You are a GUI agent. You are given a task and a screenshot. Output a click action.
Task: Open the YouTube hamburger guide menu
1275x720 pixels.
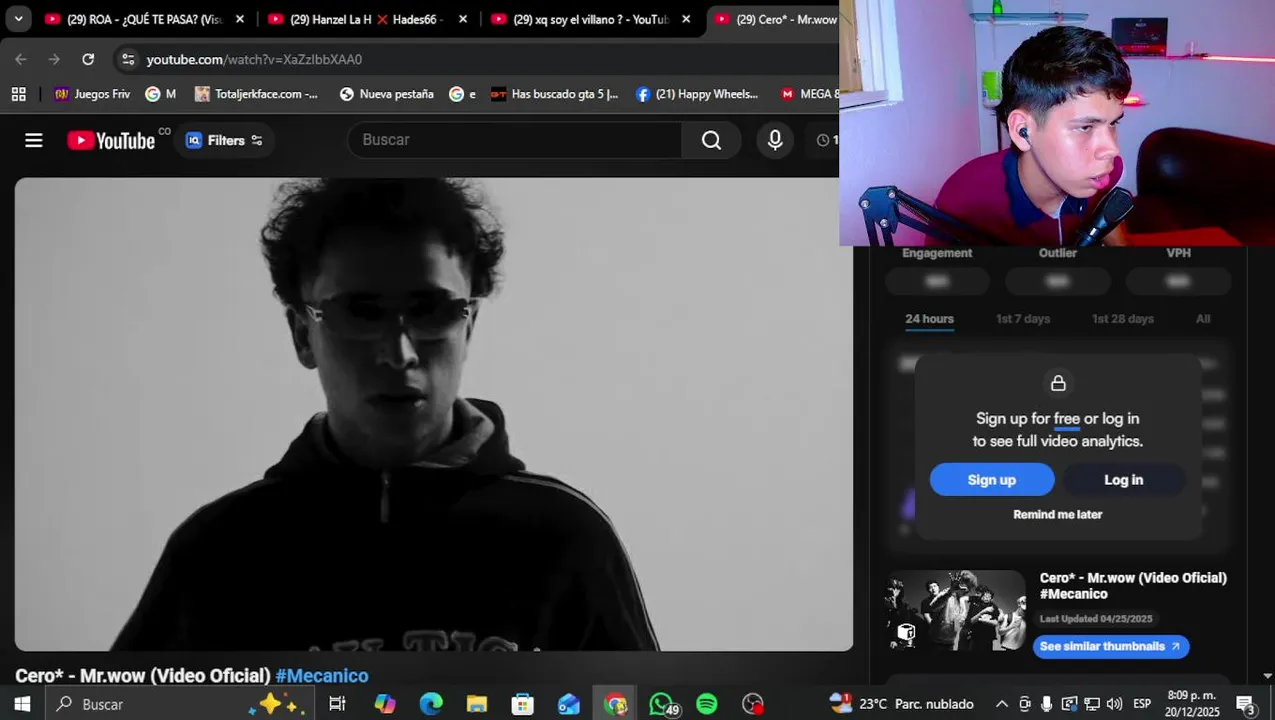click(34, 140)
